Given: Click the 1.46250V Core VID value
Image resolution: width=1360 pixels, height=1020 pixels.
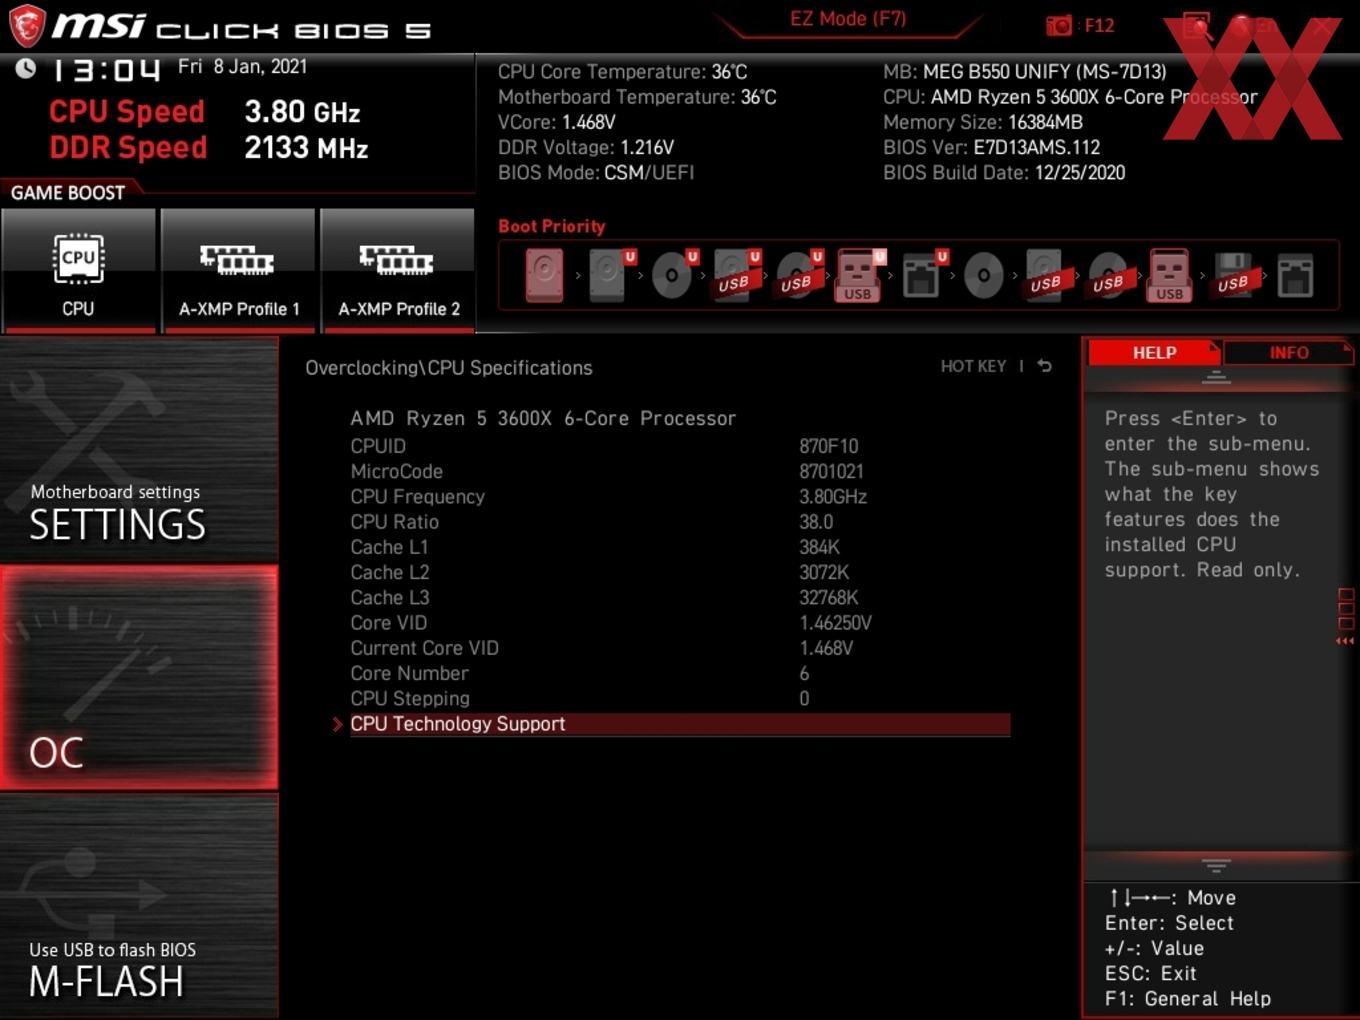Looking at the screenshot, I should (836, 623).
